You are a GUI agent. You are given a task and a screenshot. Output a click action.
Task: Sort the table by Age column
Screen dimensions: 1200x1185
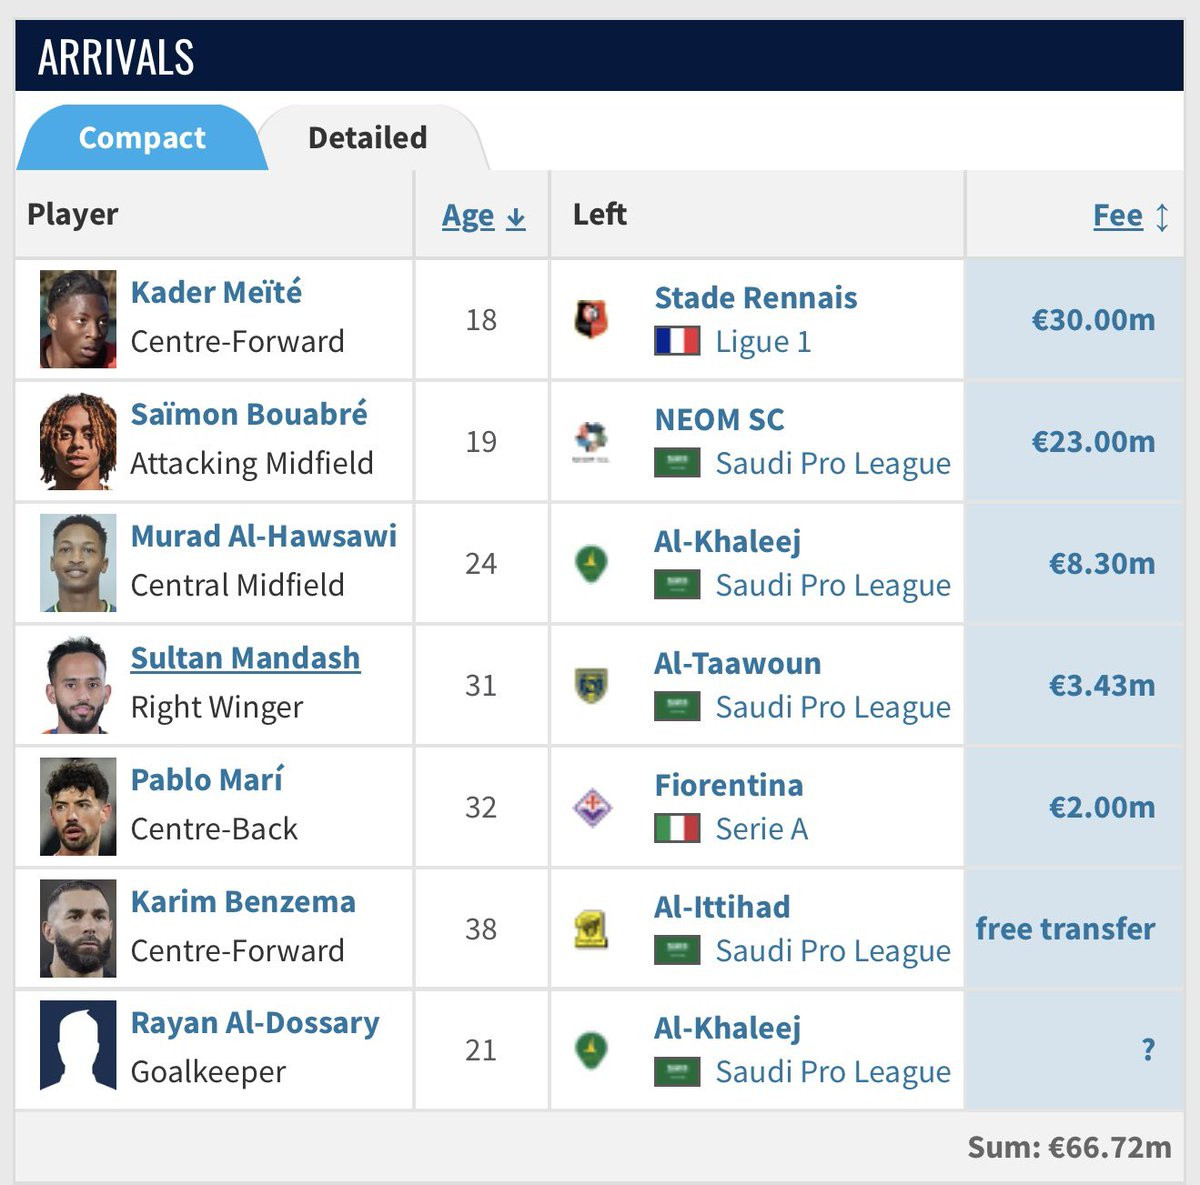(483, 216)
